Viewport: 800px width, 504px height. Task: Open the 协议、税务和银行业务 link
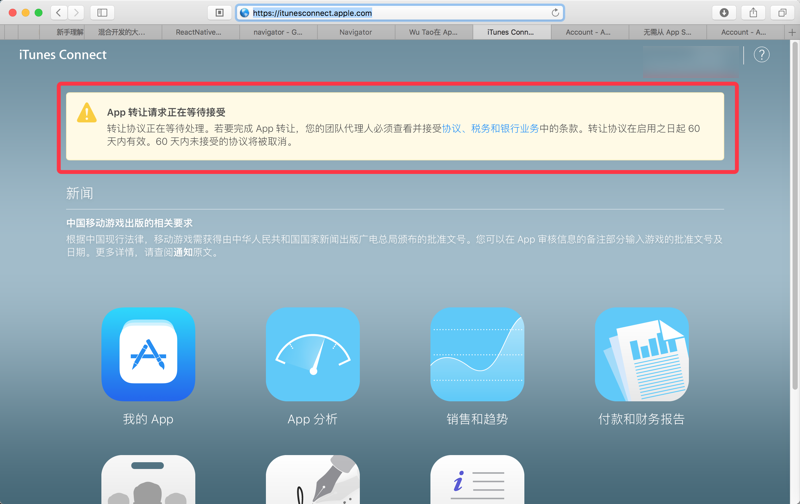pyautogui.click(x=490, y=129)
